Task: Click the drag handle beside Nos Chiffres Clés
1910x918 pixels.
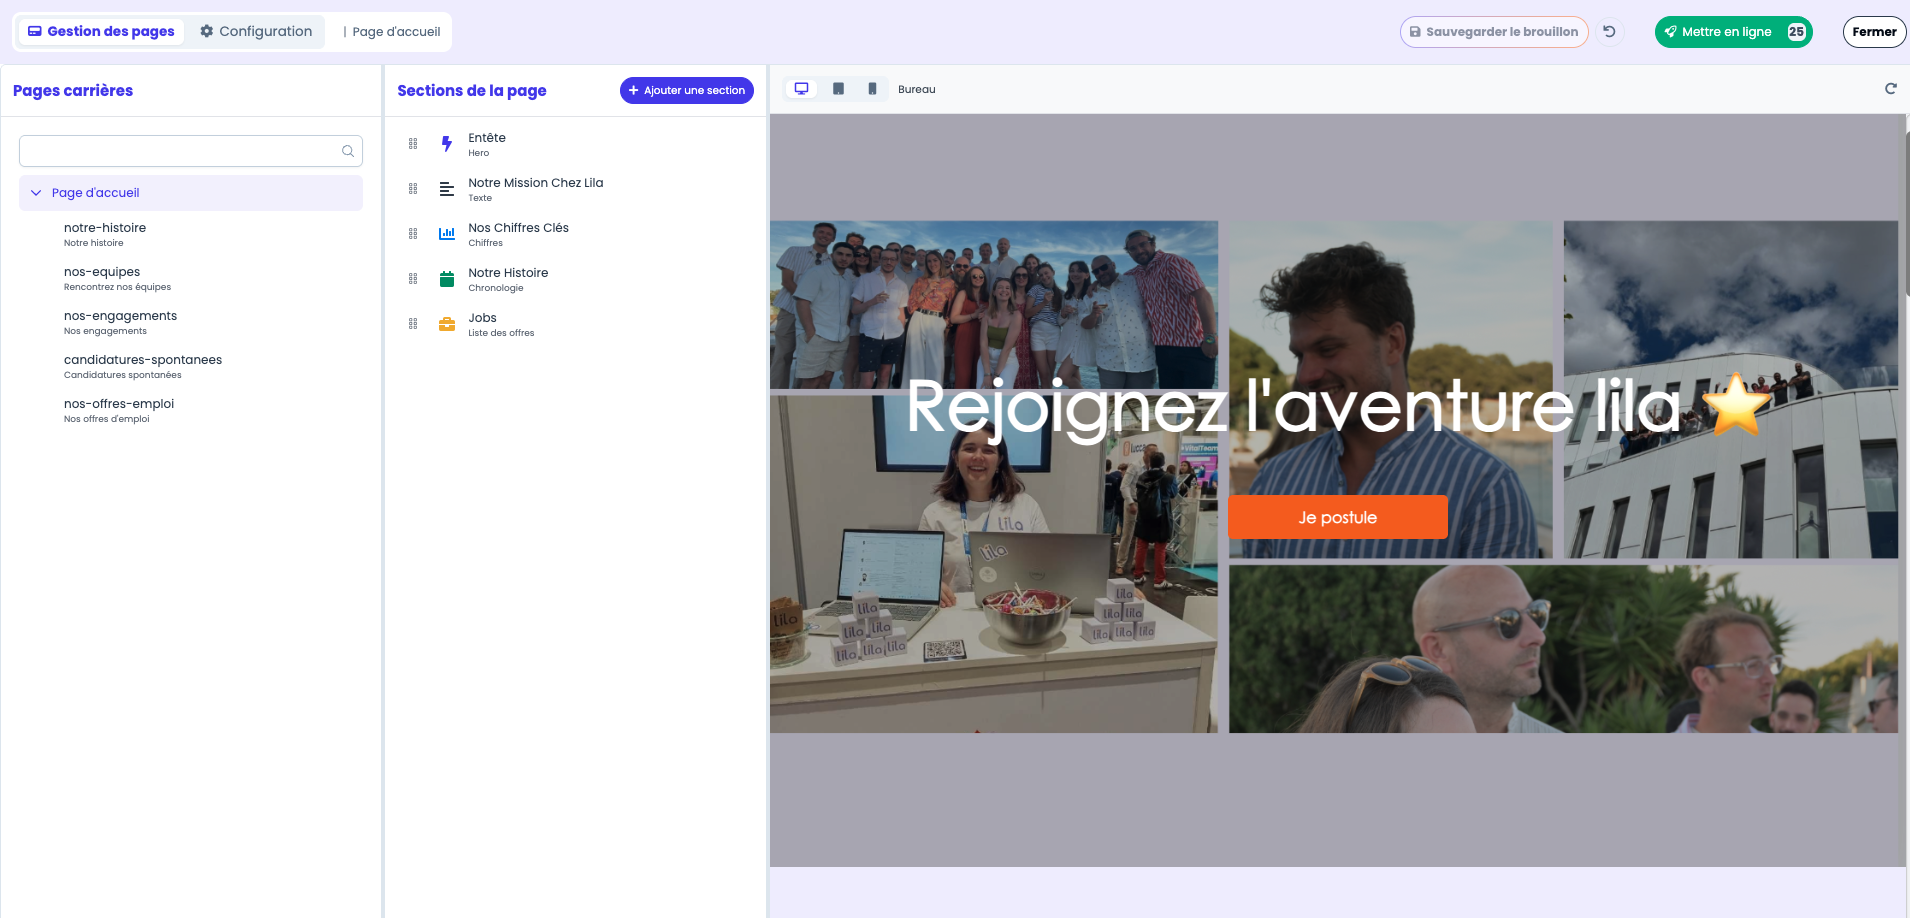Action: coord(413,234)
